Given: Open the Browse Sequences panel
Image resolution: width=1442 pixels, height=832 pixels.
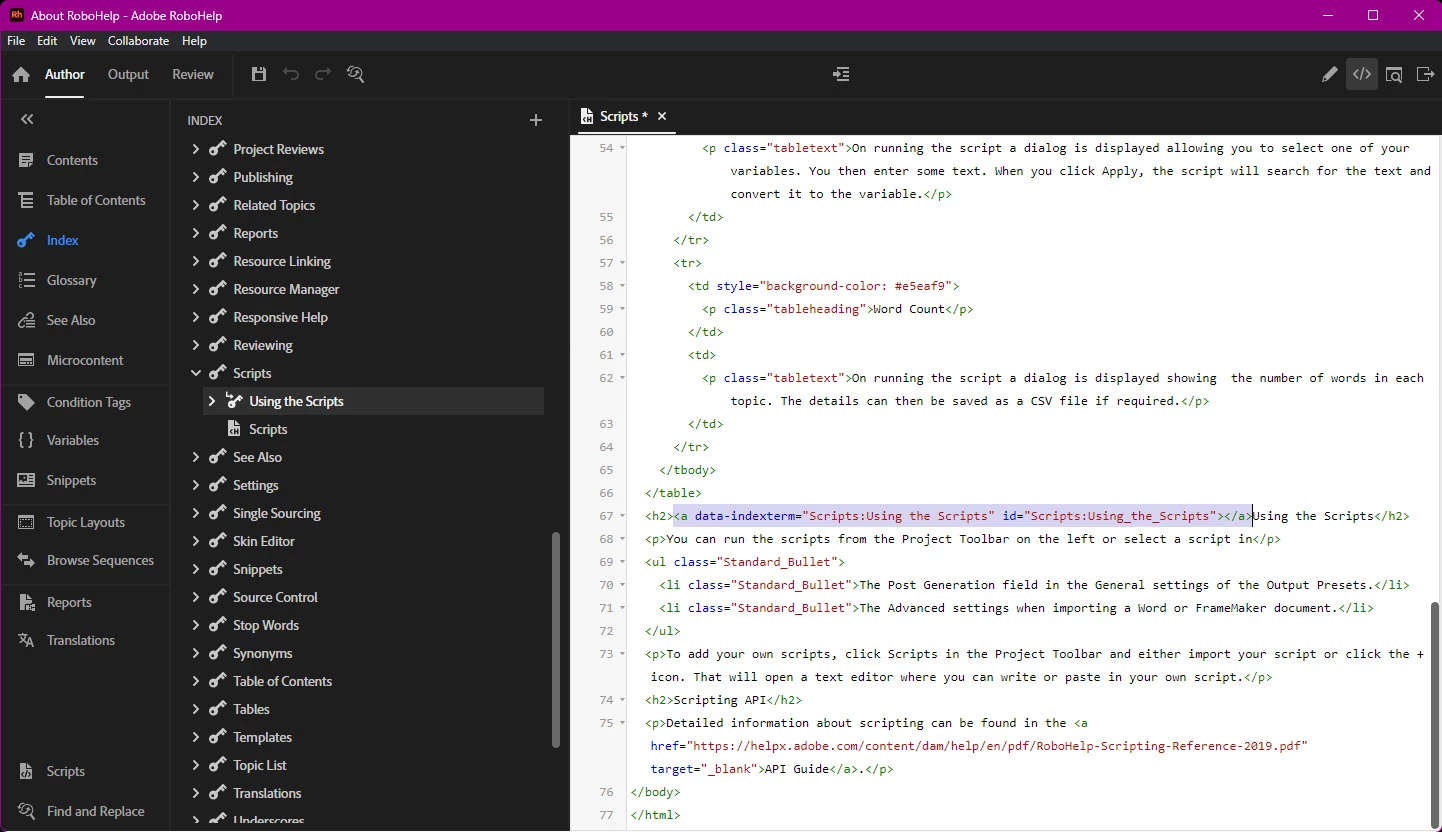Looking at the screenshot, I should click(x=100, y=560).
